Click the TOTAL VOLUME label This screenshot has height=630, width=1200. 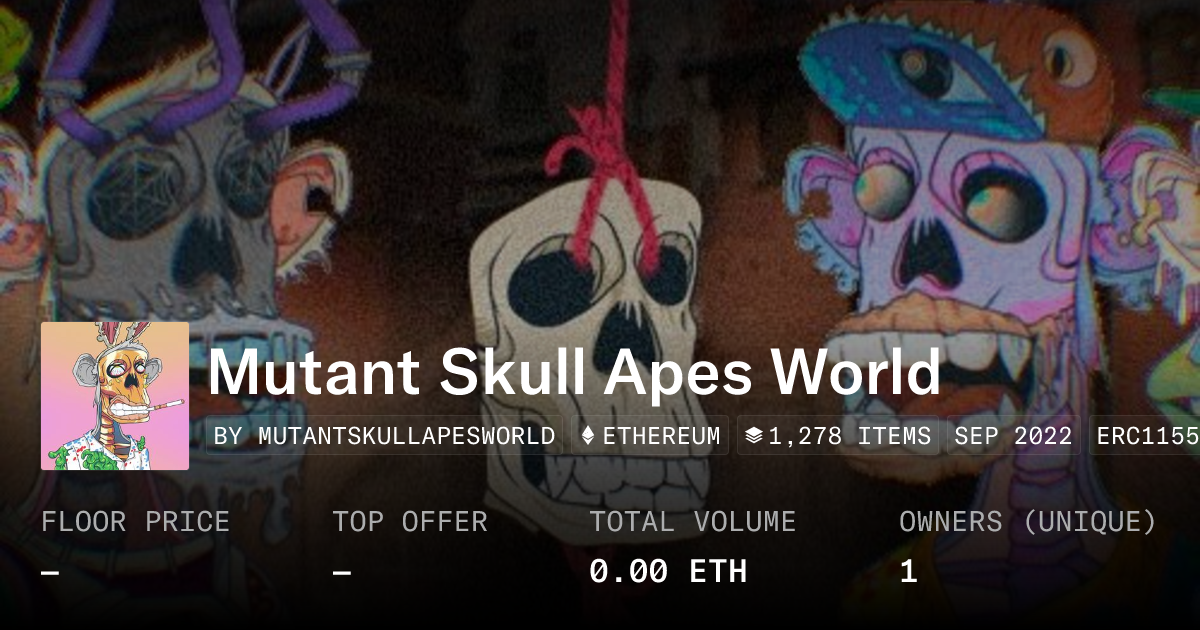692,522
